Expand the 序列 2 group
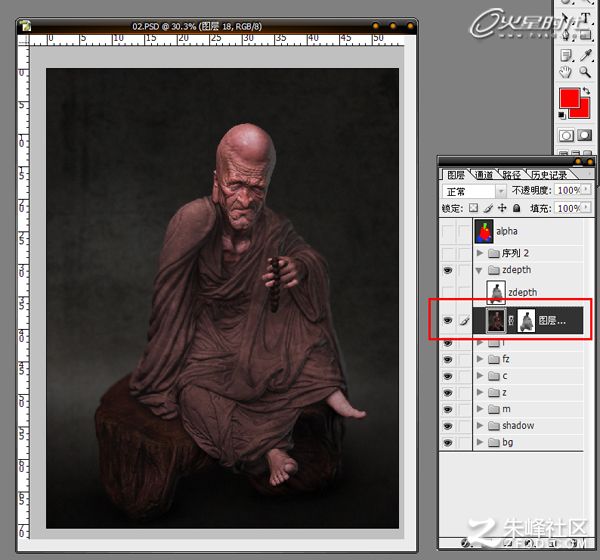600x560 pixels. click(x=480, y=253)
